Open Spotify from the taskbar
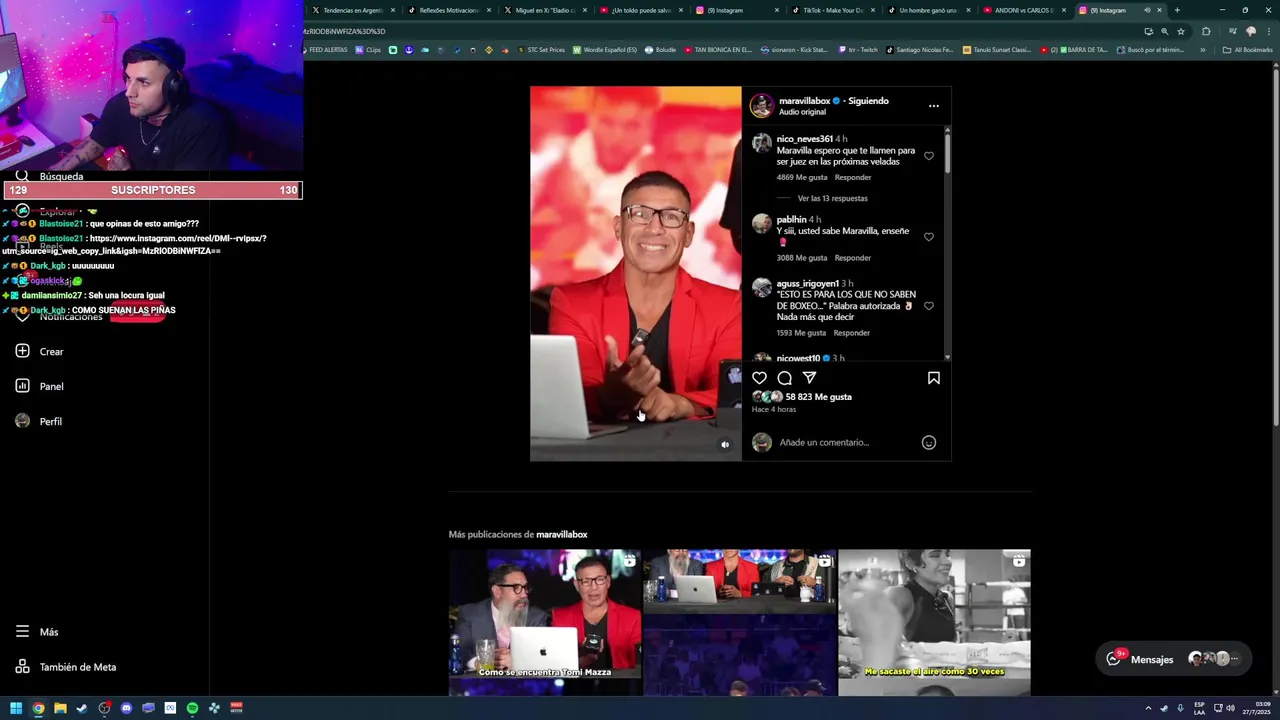Viewport: 1280px width, 720px height. tap(192, 708)
